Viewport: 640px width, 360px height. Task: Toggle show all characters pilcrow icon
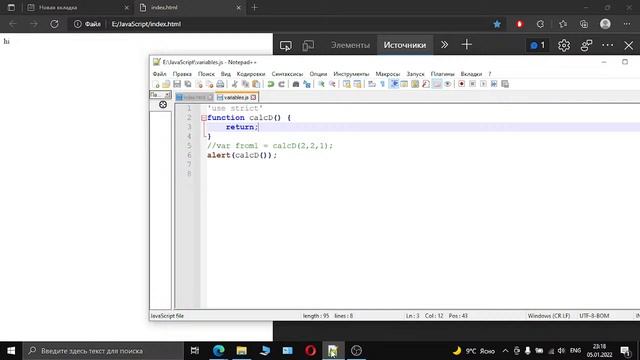[x=382, y=84]
